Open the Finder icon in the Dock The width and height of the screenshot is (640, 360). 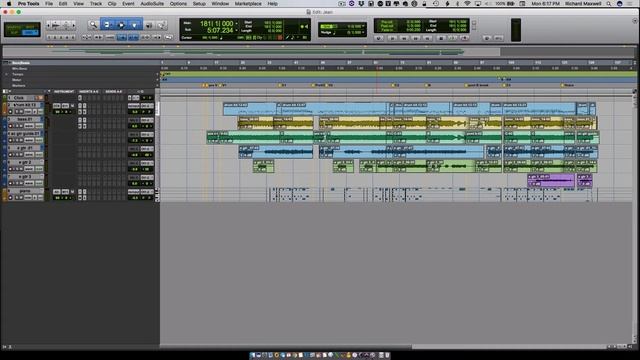(253, 356)
